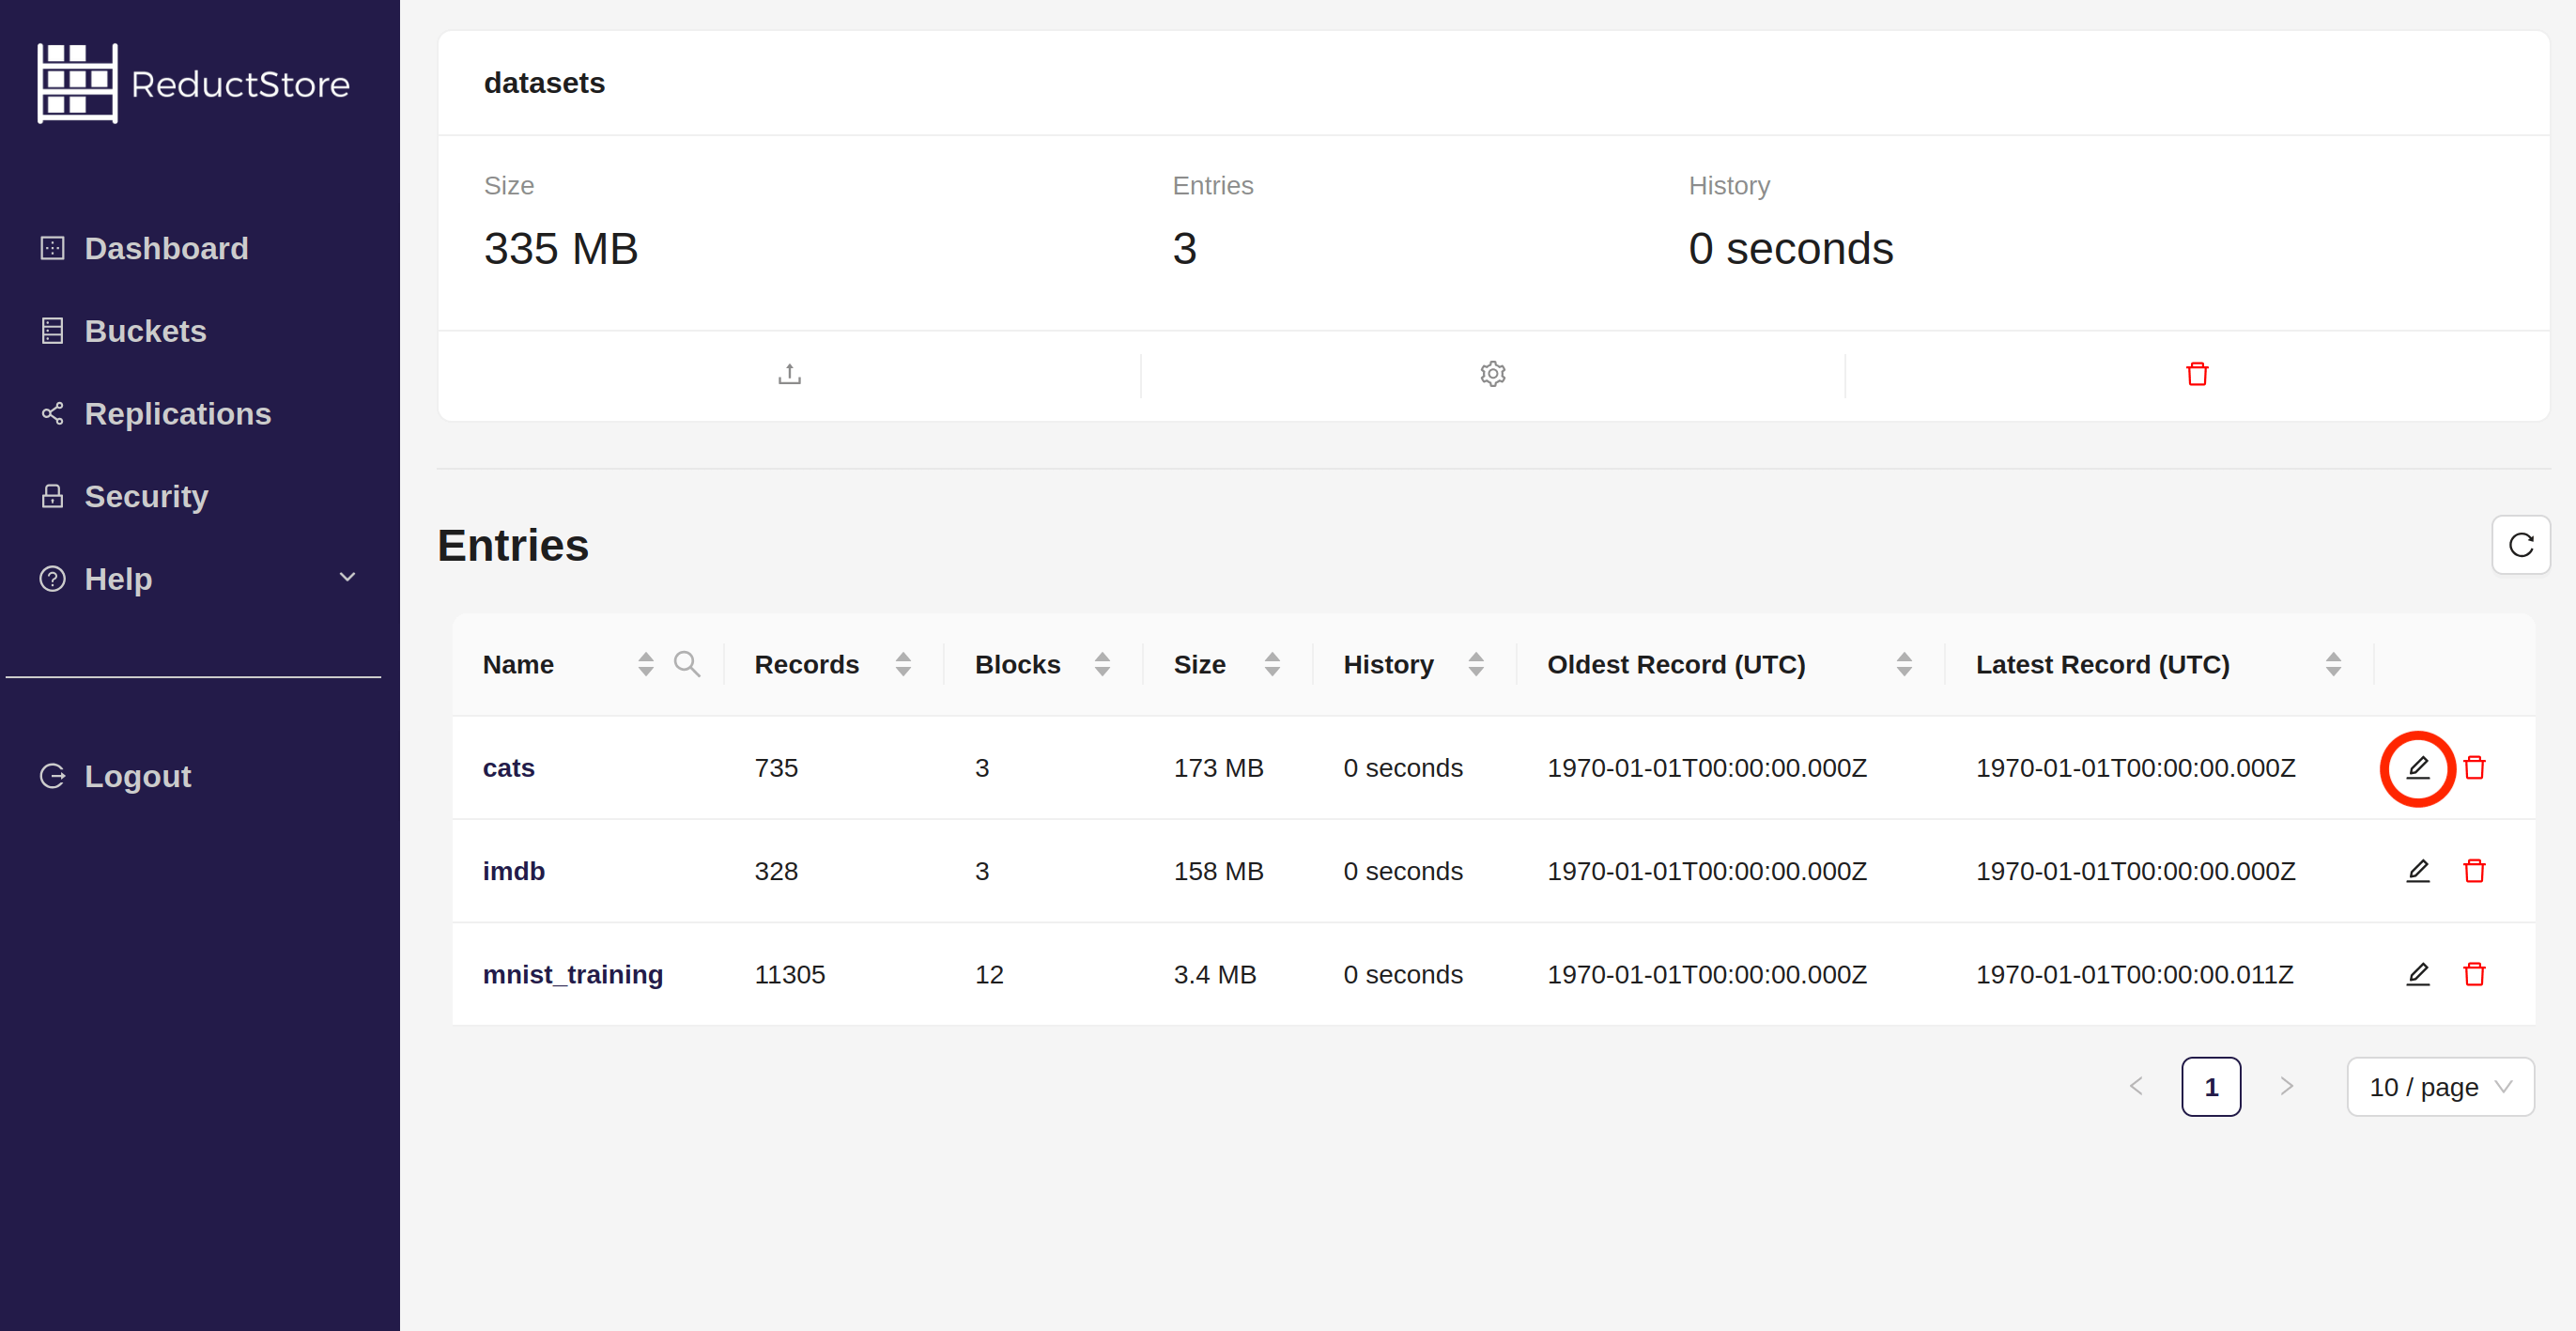Screen dimensions: 2576x1331
Task: Sort by Latest Record (UTC) column
Action: [2332, 664]
